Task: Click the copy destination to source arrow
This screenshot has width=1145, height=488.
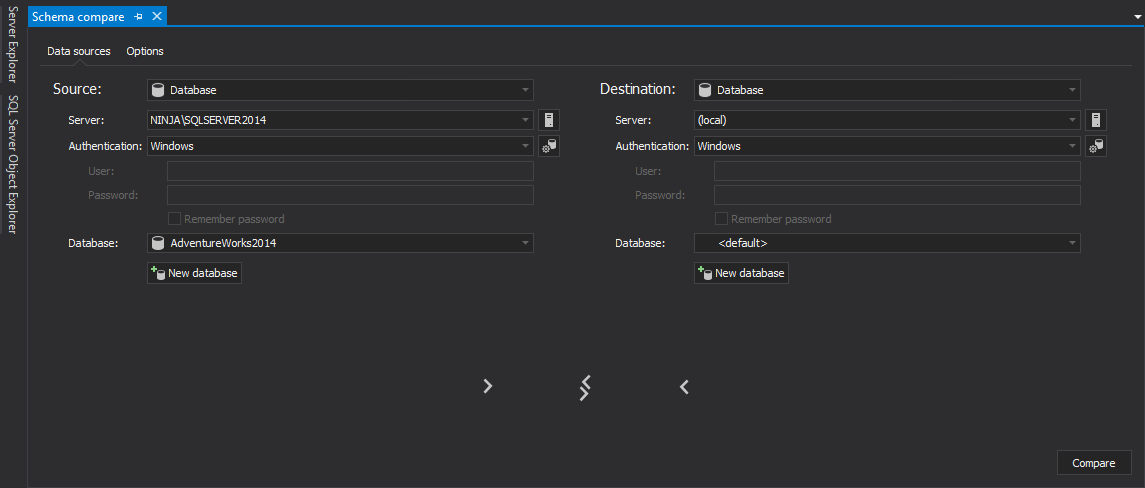Action: point(684,386)
